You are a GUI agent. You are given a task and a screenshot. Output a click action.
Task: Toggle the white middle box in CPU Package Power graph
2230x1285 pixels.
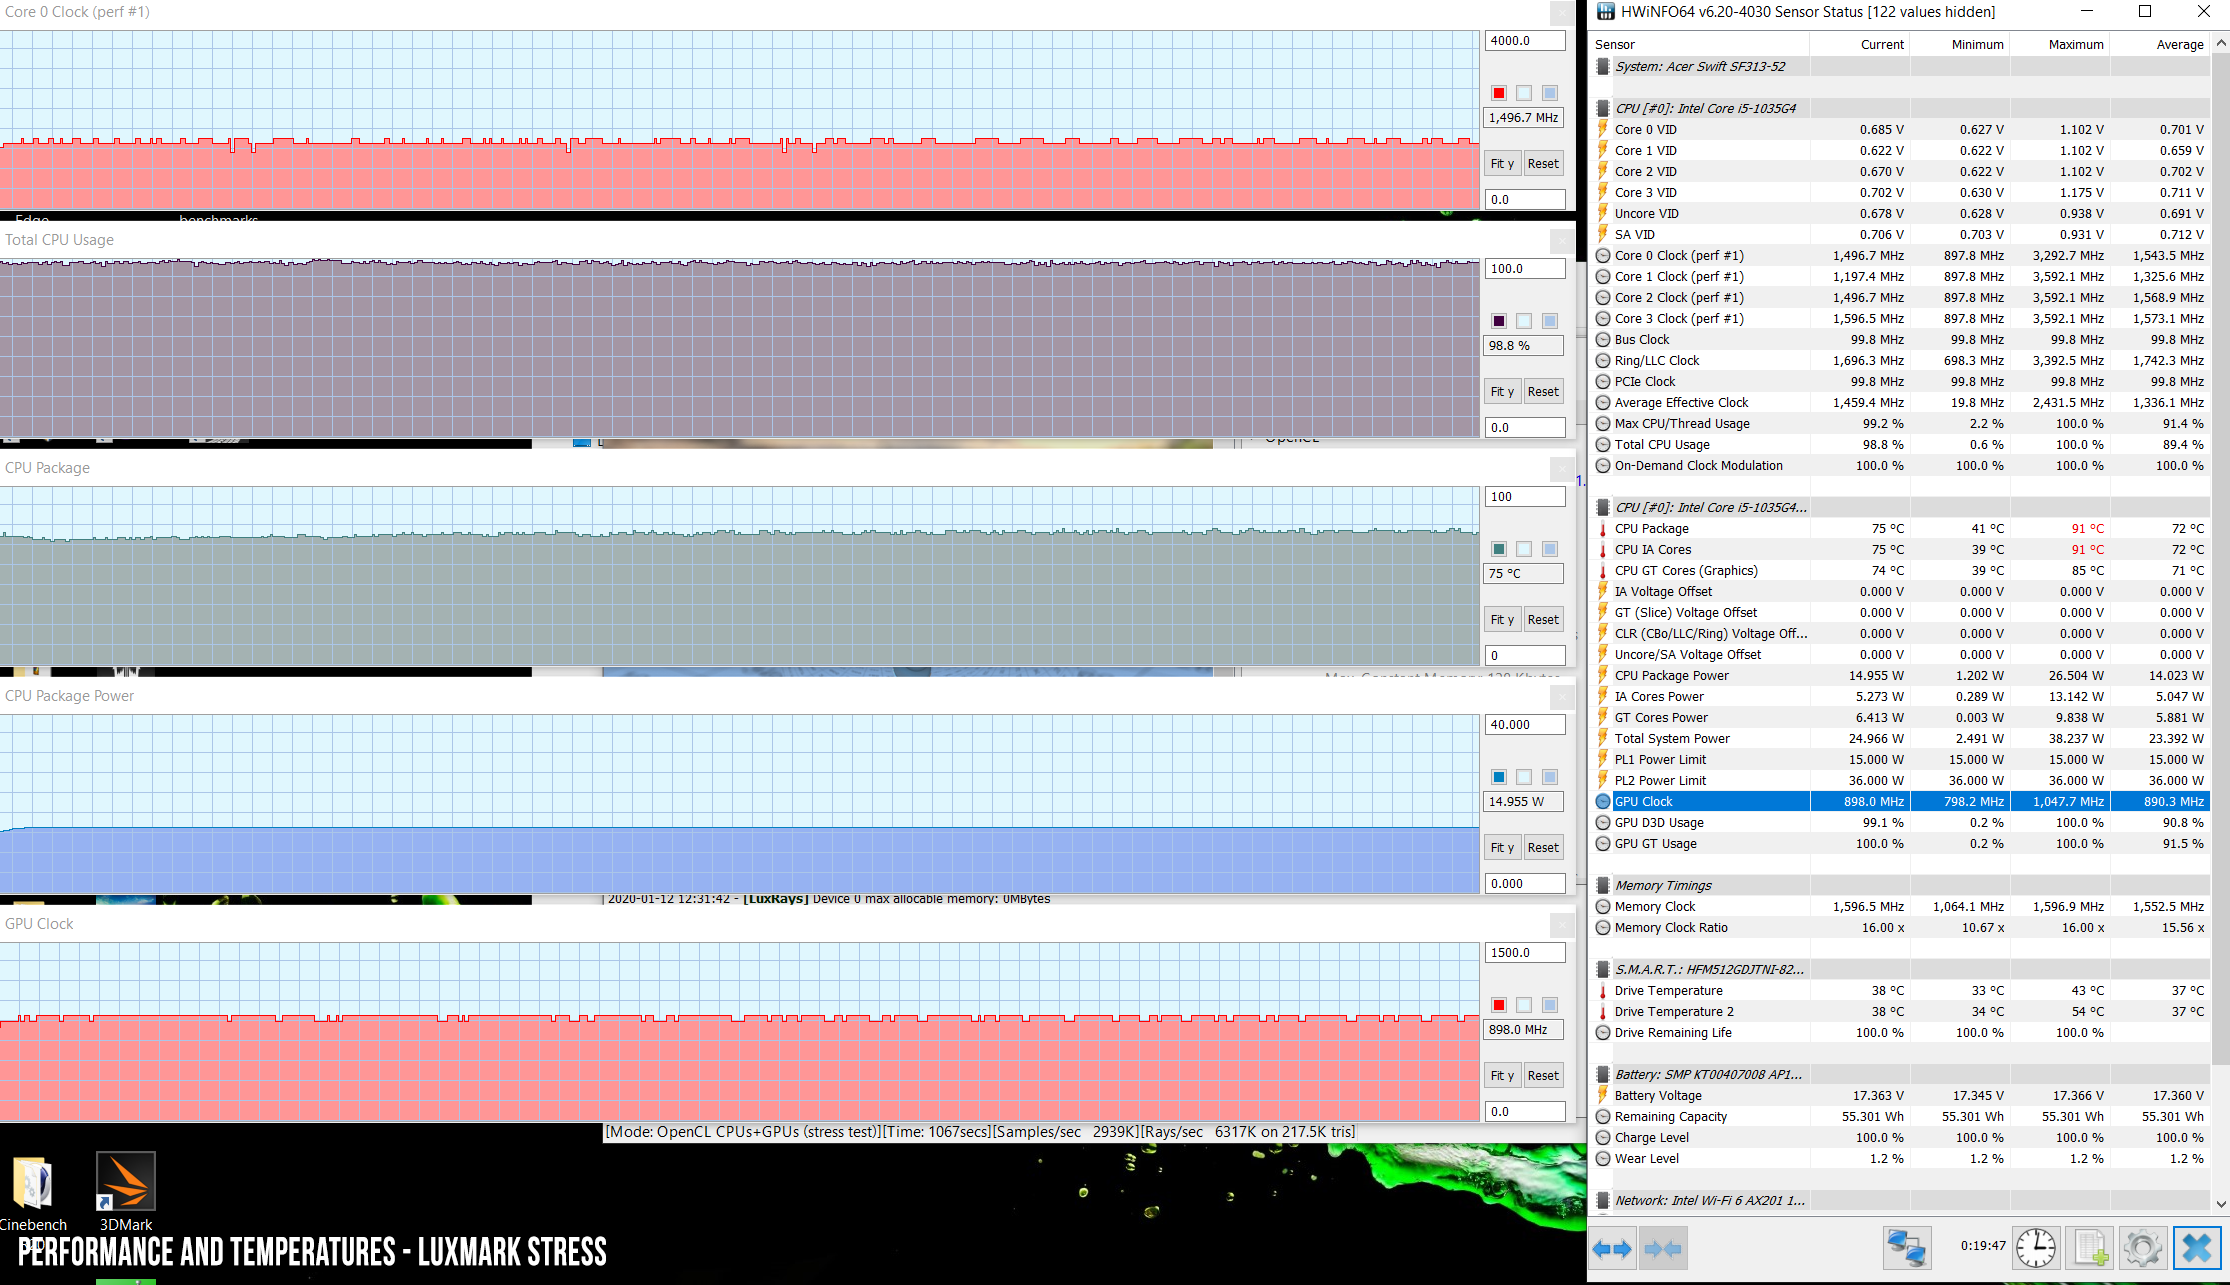1524,777
